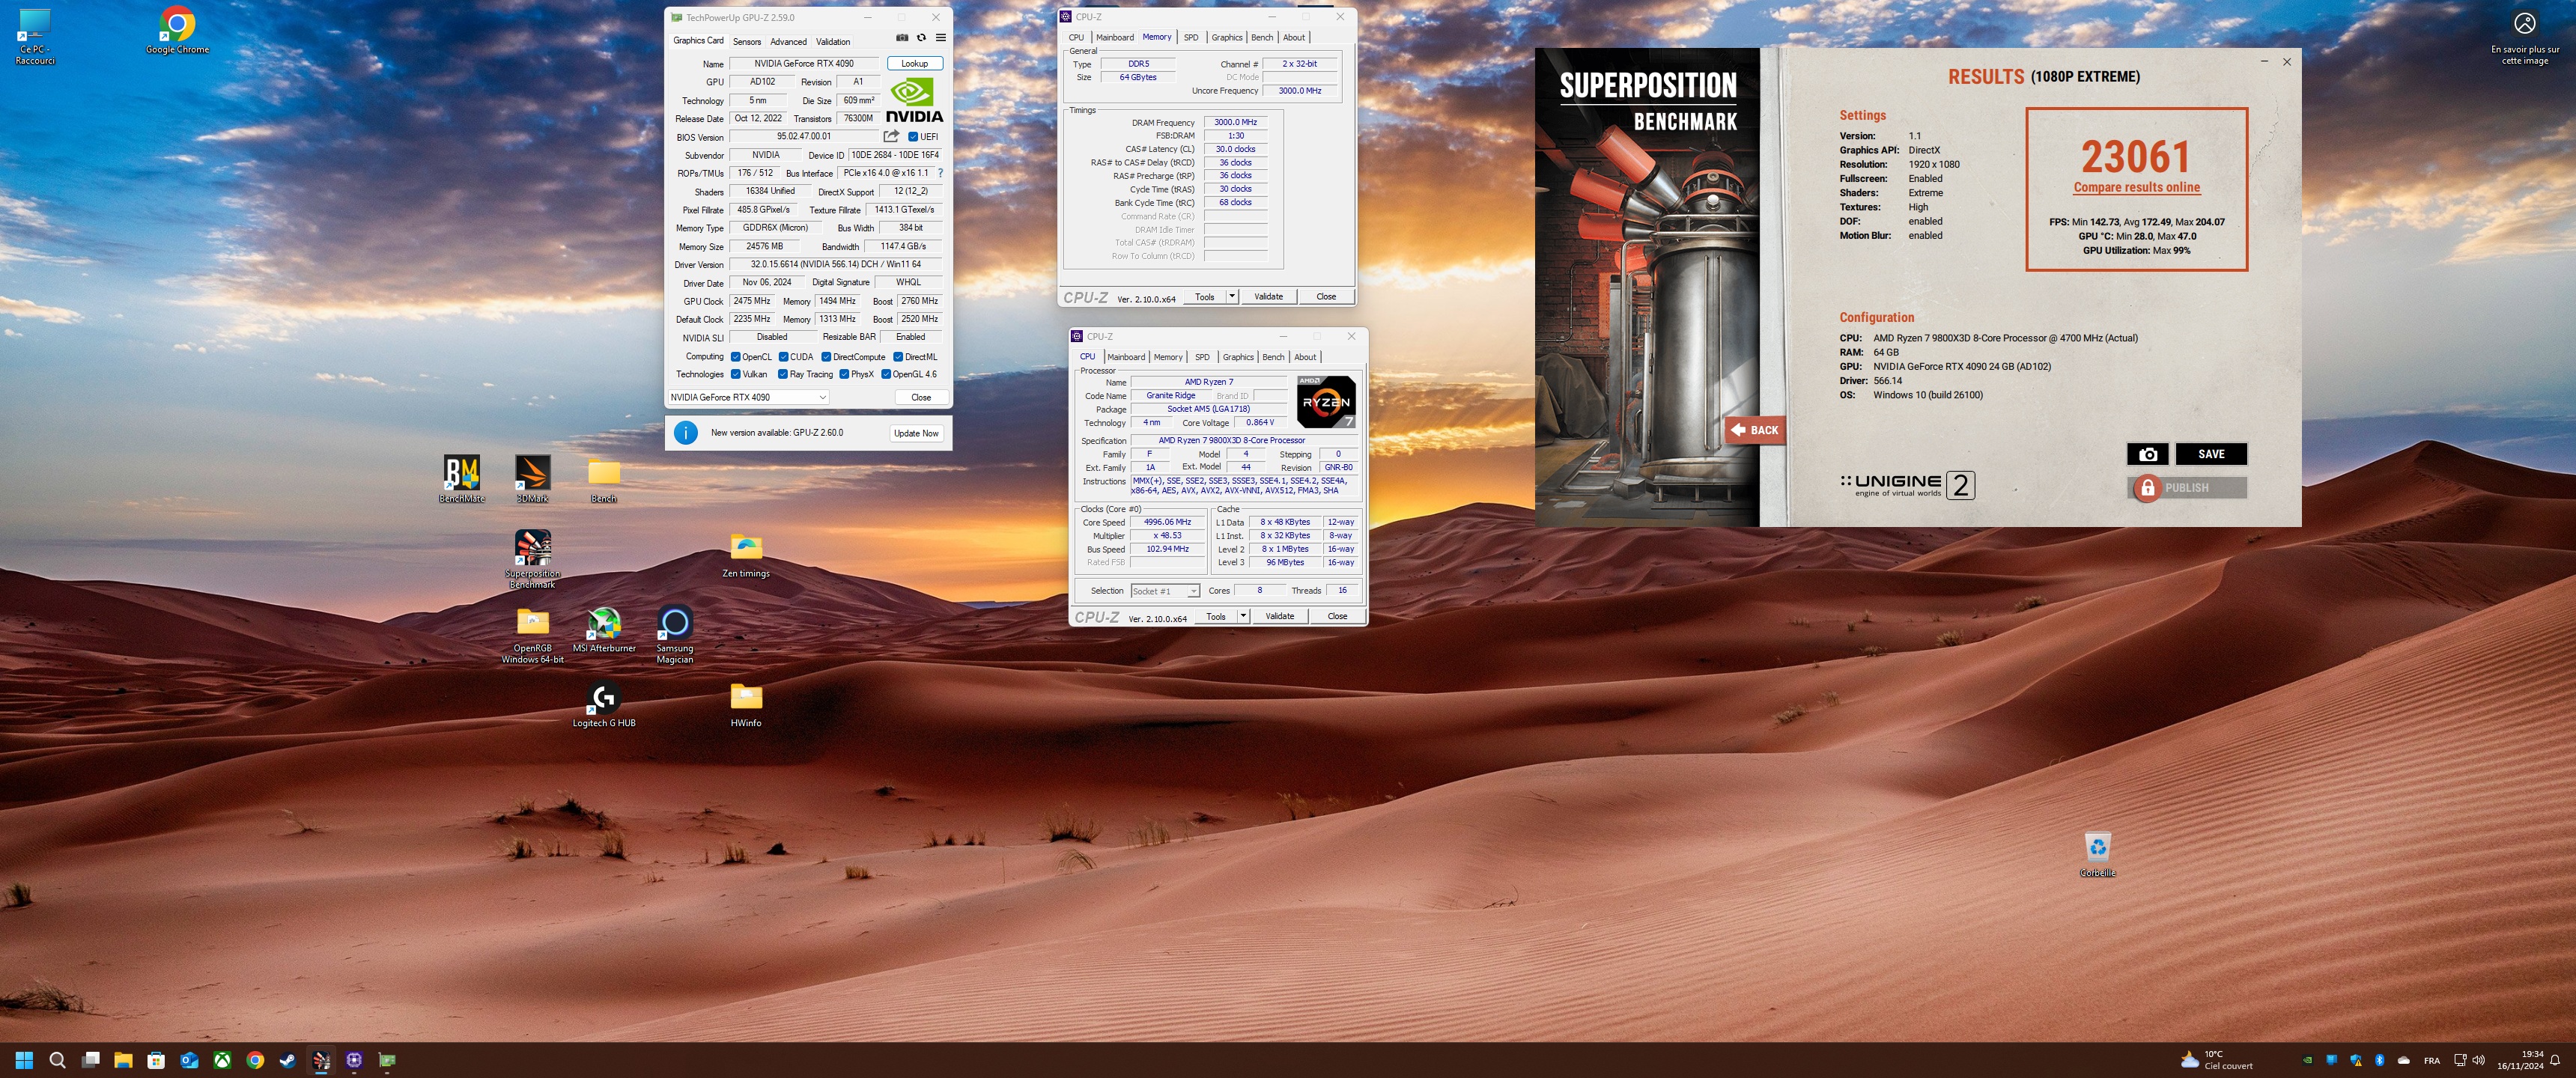Click the weather widget showing 10°C

(x=2217, y=1060)
